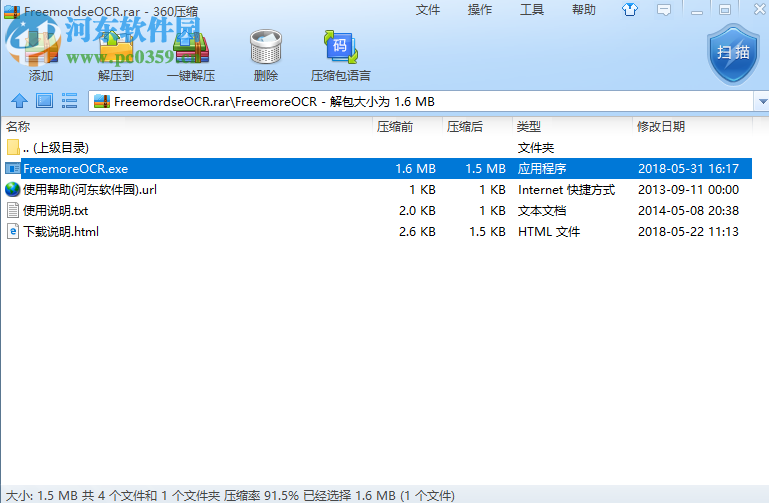
Task: Click the HTML 文件 type cell
Action: [x=549, y=231]
